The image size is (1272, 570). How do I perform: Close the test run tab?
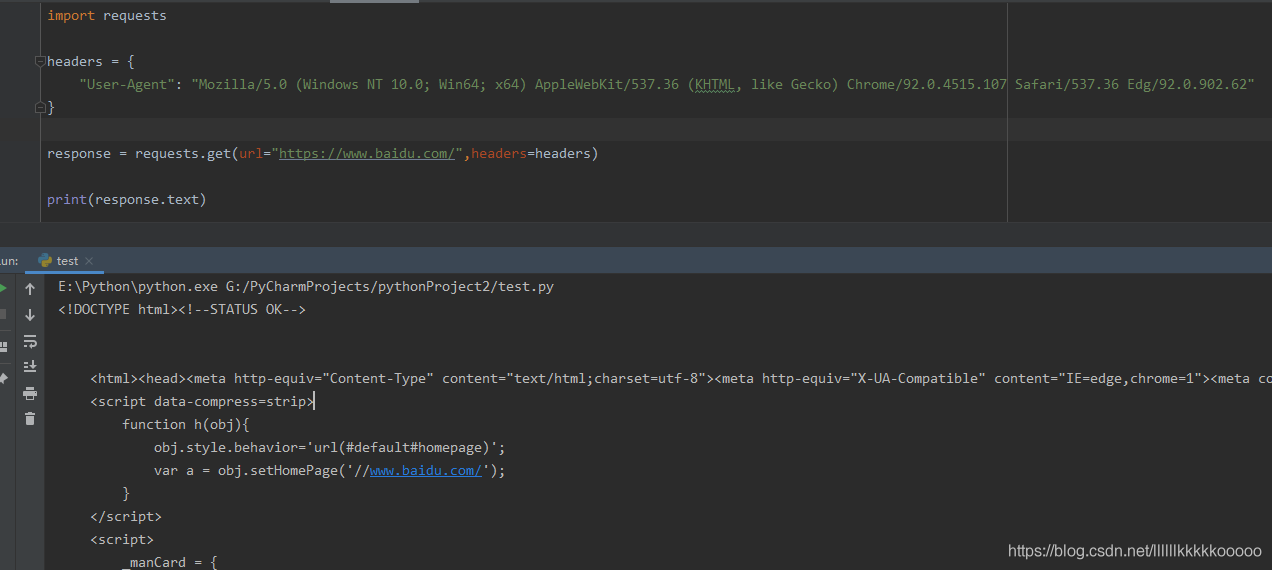click(x=90, y=261)
